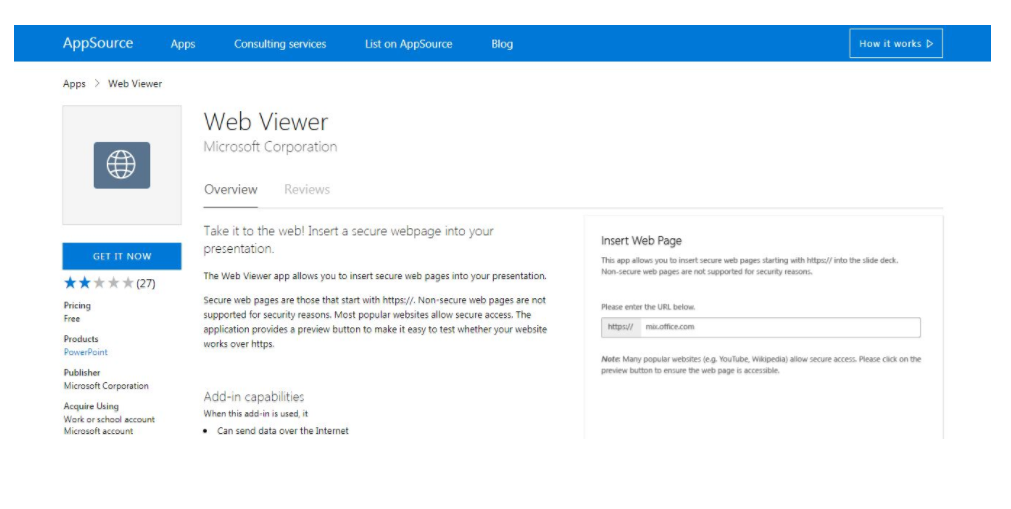Click Can send data over the Internet
The height and width of the screenshot is (509, 1011).
point(282,431)
